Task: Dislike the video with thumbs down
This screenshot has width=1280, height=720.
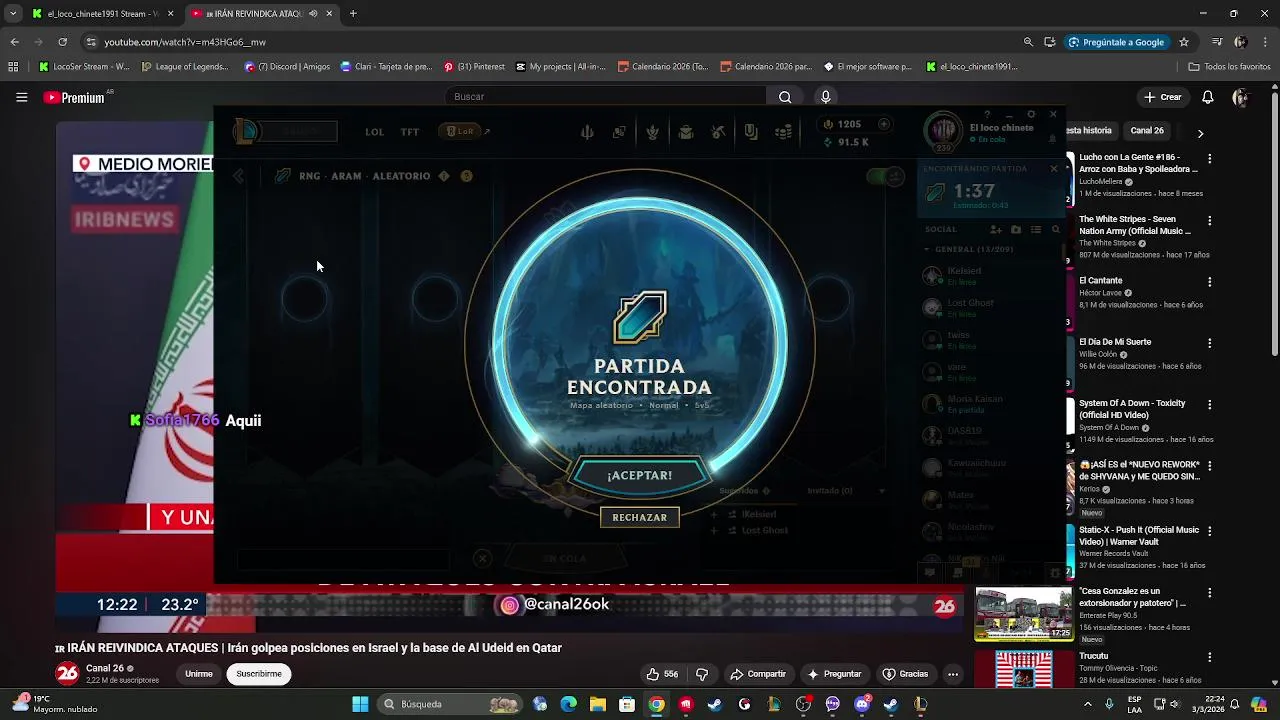Action: pyautogui.click(x=702, y=674)
